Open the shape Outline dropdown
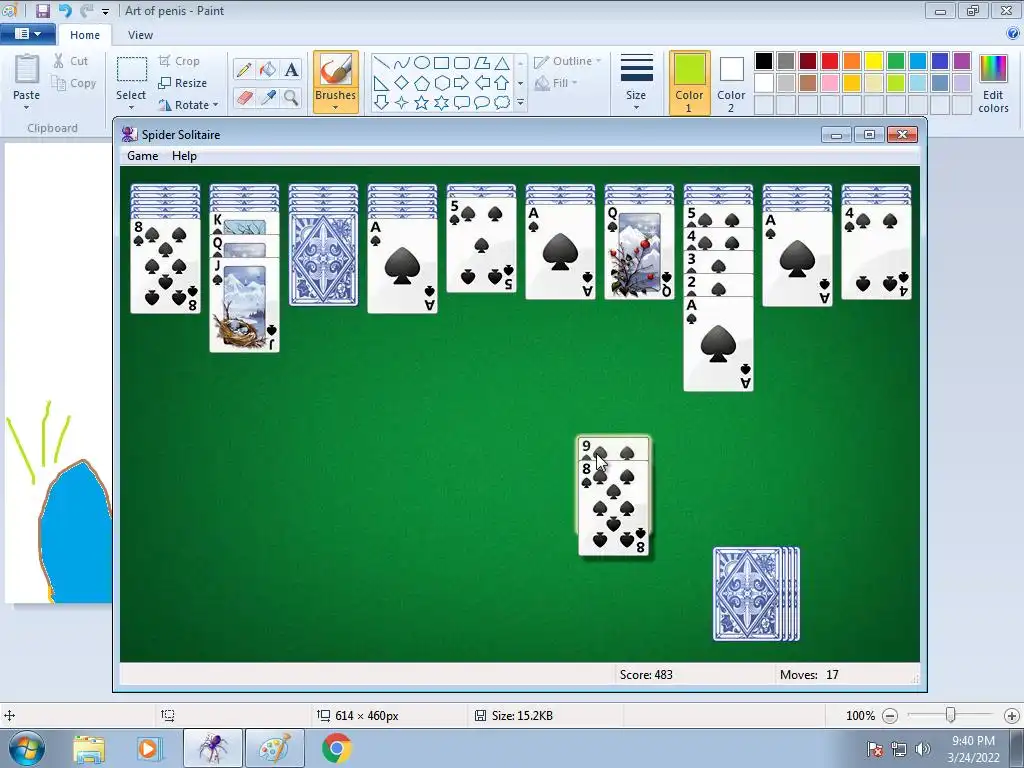 (567, 61)
